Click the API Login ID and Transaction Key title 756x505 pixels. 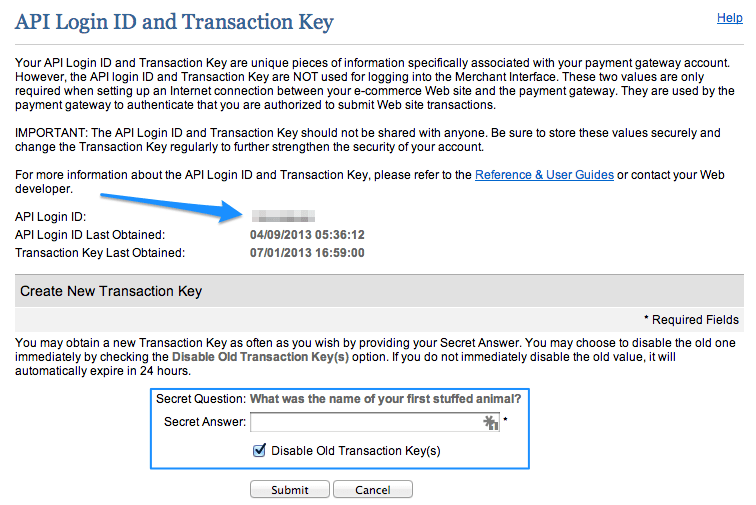point(174,22)
